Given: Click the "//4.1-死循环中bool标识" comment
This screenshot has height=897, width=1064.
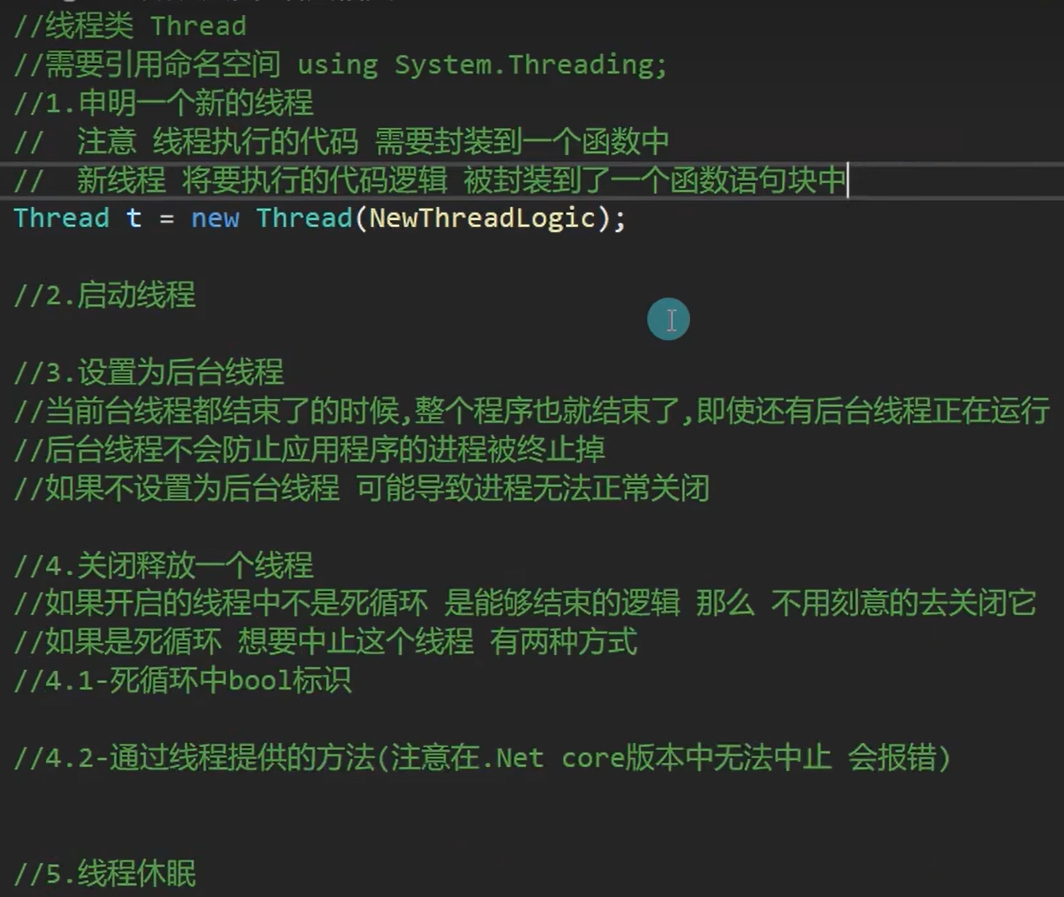Looking at the screenshot, I should point(183,681).
